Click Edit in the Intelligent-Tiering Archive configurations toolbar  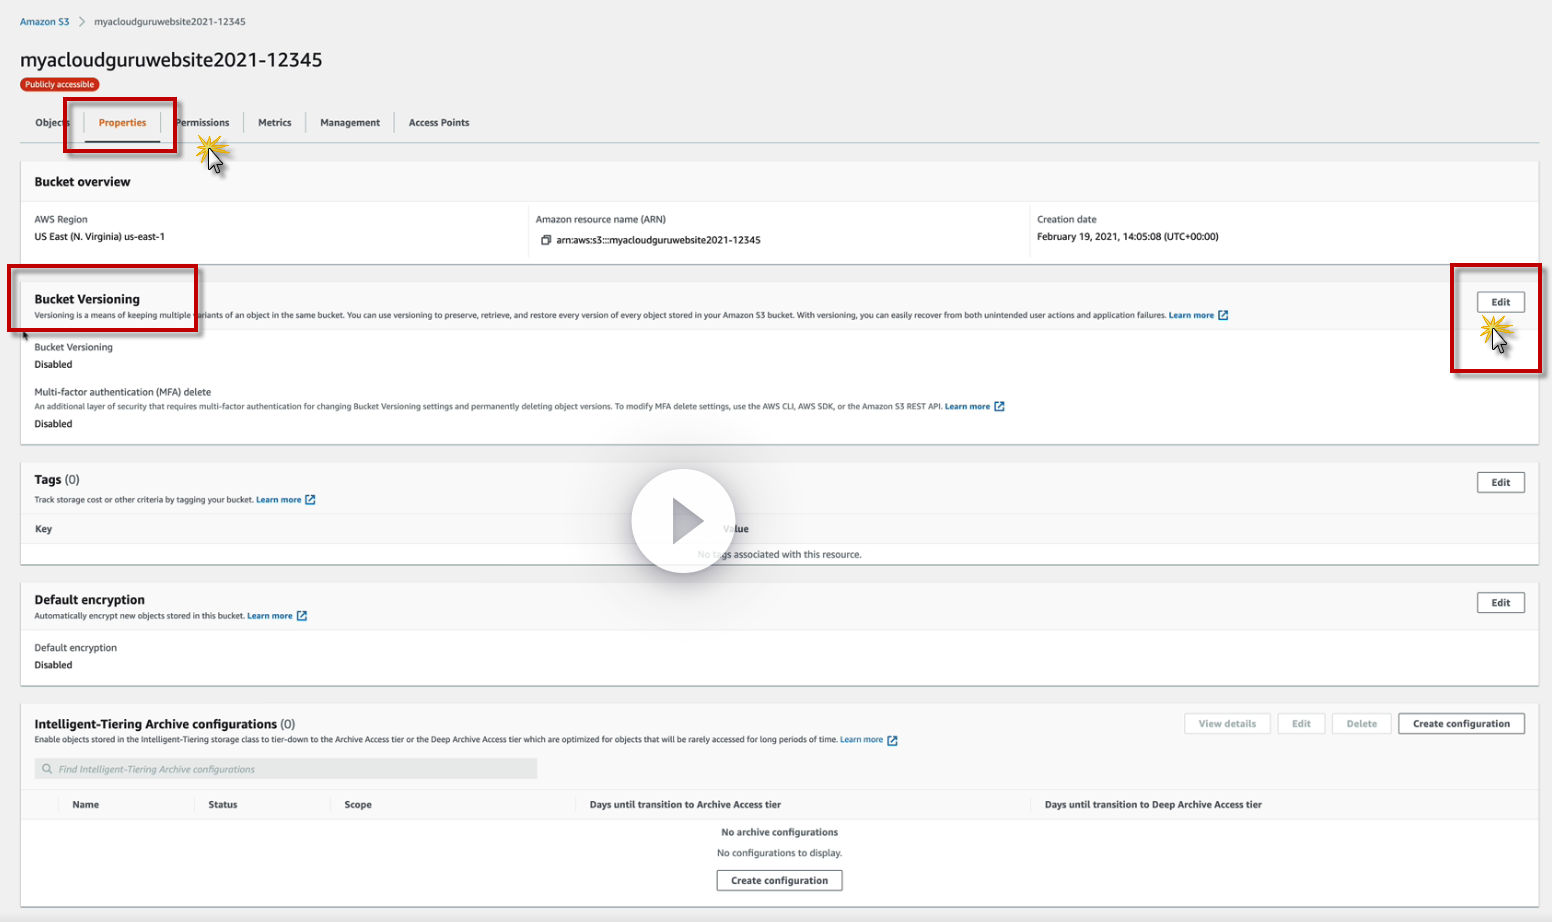click(x=1301, y=724)
